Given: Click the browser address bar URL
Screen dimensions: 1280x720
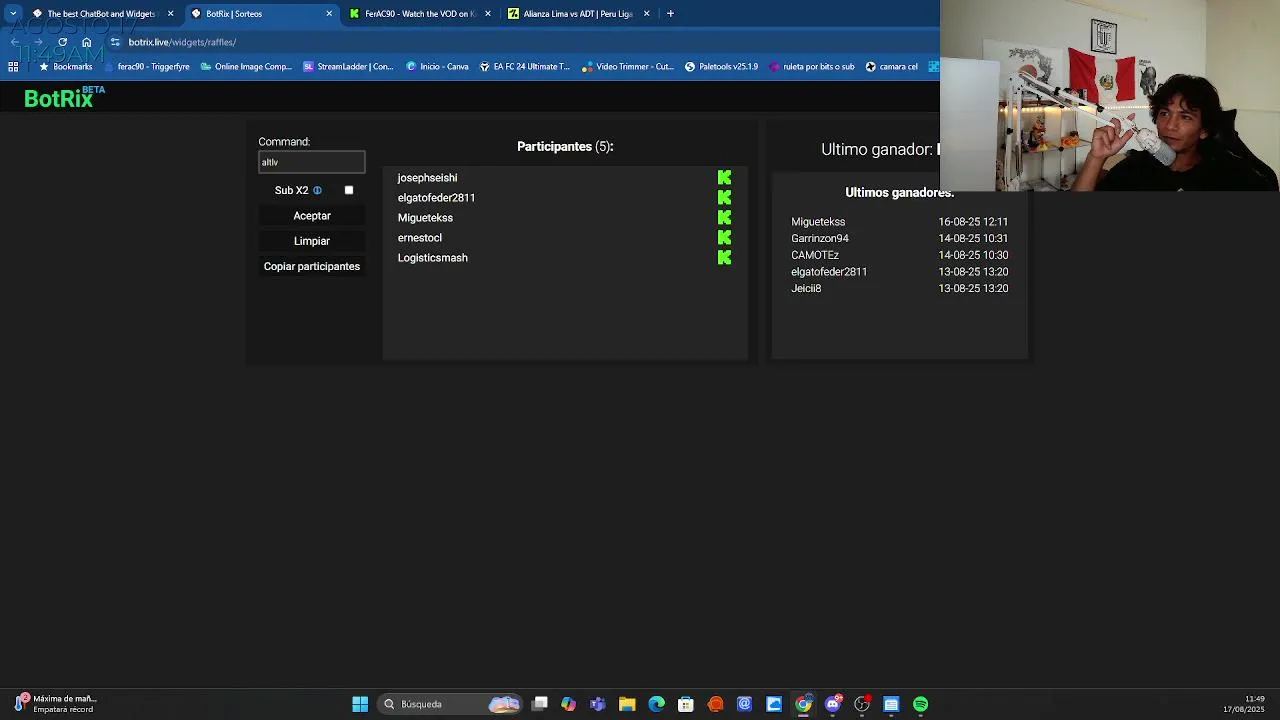Looking at the screenshot, I should pyautogui.click(x=182, y=42).
